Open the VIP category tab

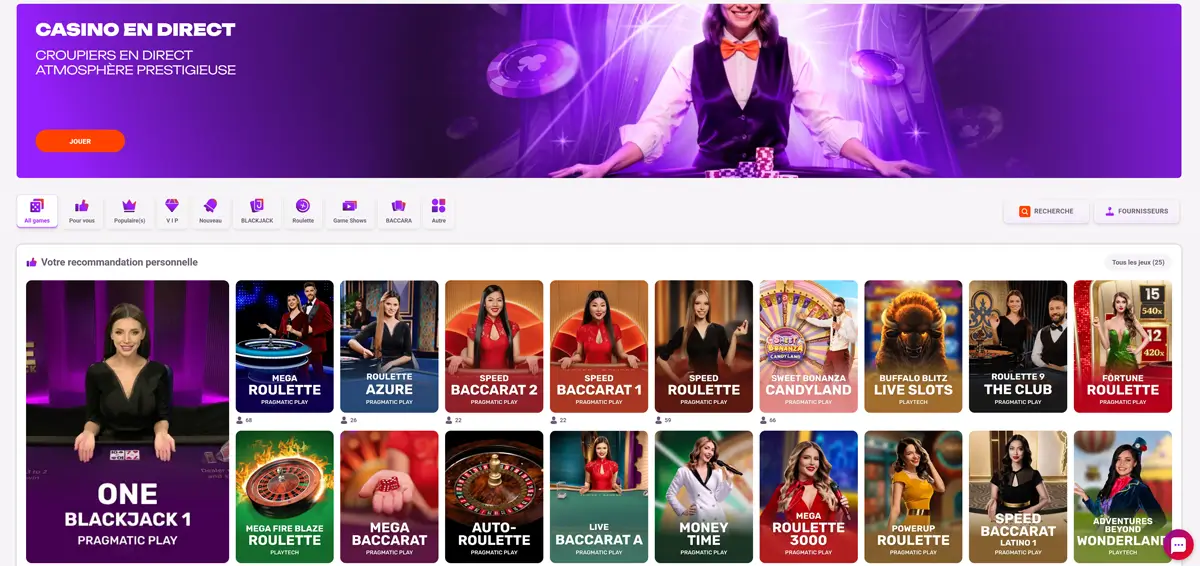172,211
